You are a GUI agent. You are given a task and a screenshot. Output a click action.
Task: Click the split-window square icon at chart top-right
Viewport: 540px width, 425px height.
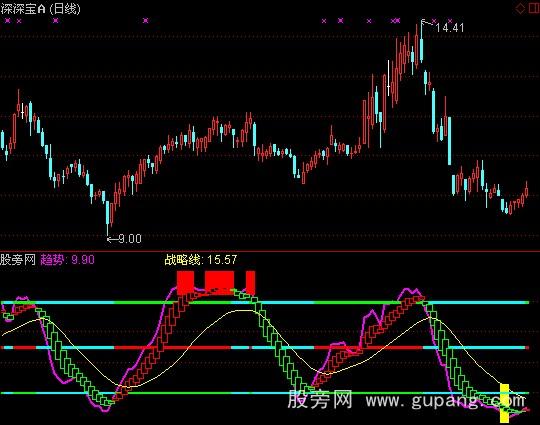point(534,8)
